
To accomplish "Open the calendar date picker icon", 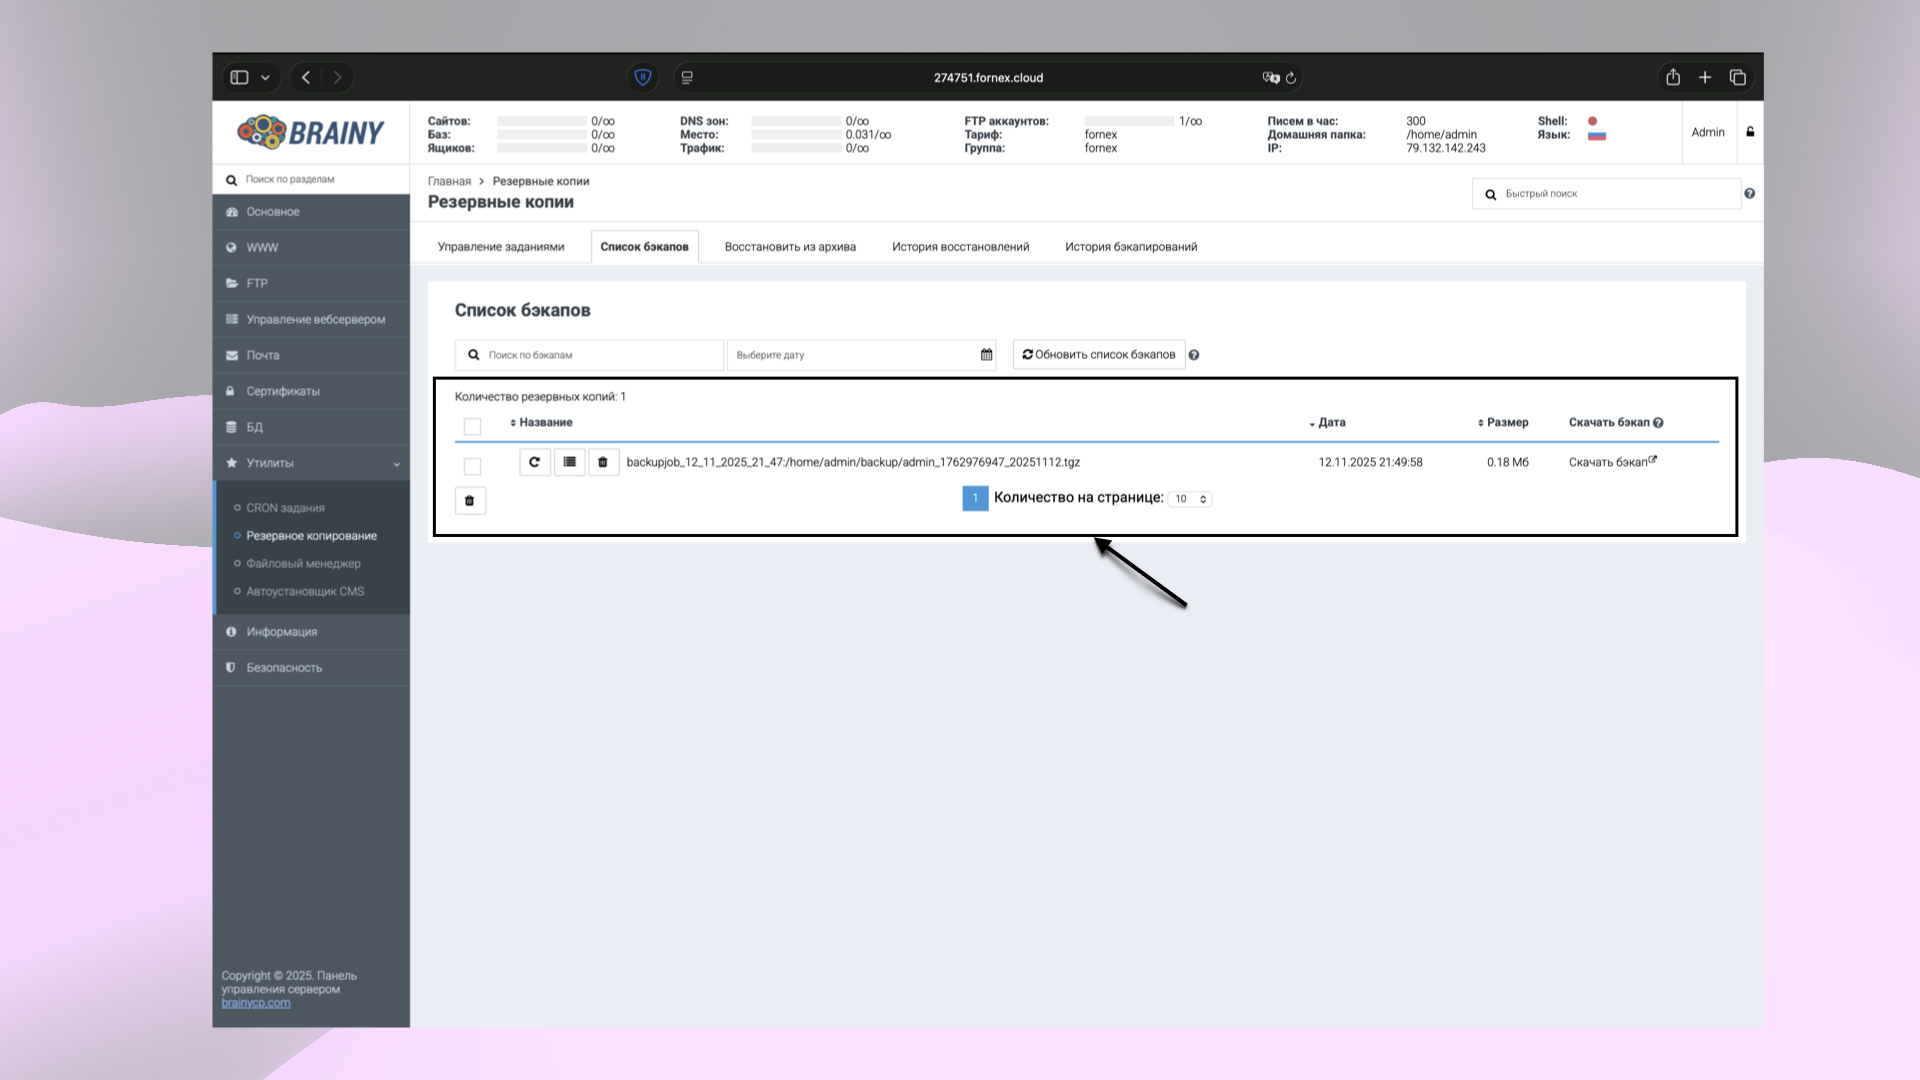I will coord(986,355).
